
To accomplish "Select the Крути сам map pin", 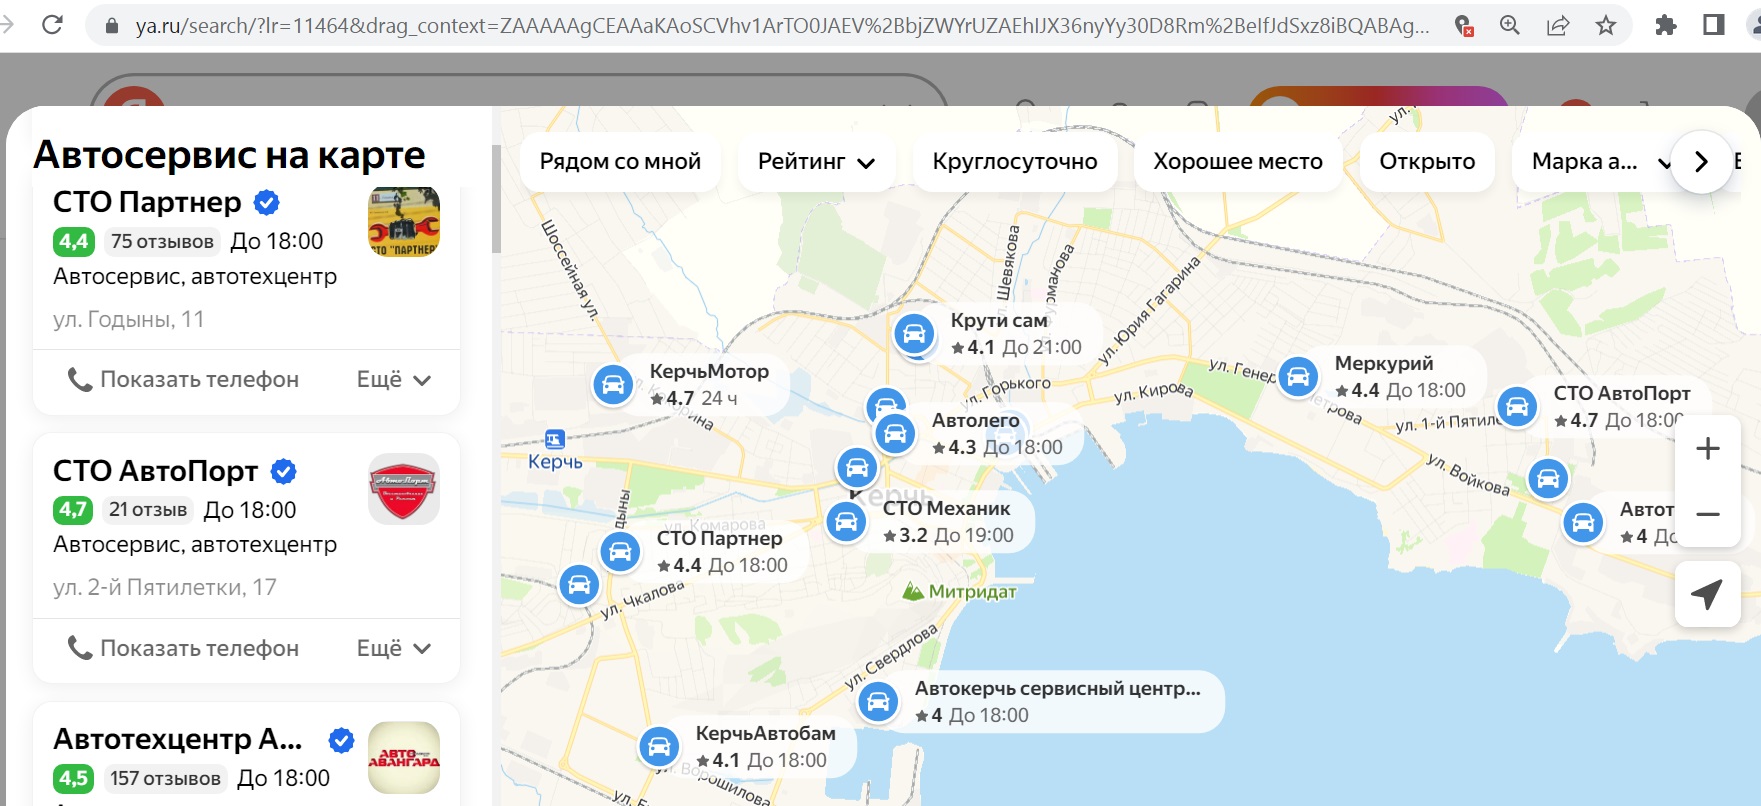I will pyautogui.click(x=914, y=334).
